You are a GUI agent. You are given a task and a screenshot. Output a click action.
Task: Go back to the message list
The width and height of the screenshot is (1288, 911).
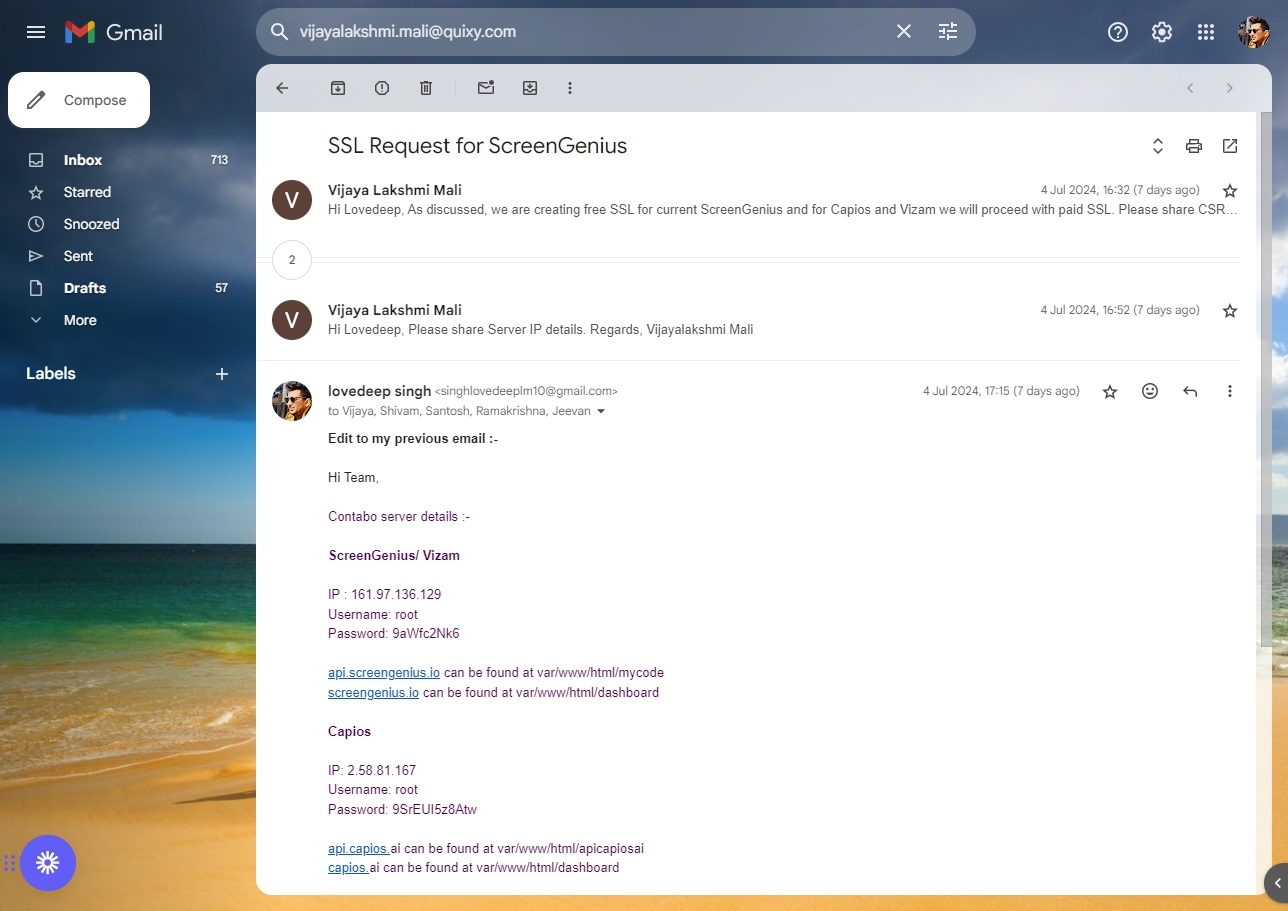[282, 88]
